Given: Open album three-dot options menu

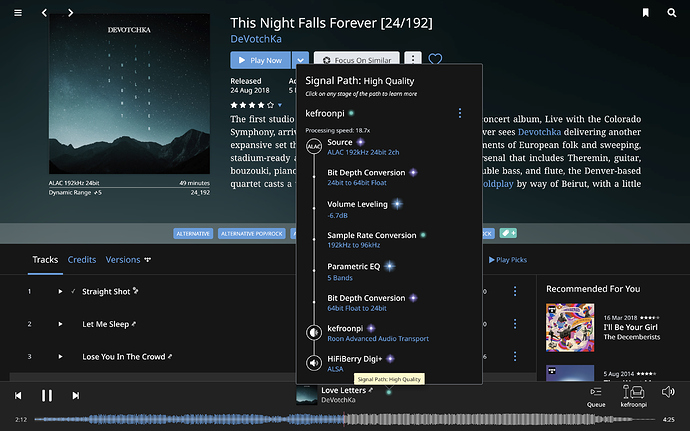Looking at the screenshot, I should click(x=412, y=59).
